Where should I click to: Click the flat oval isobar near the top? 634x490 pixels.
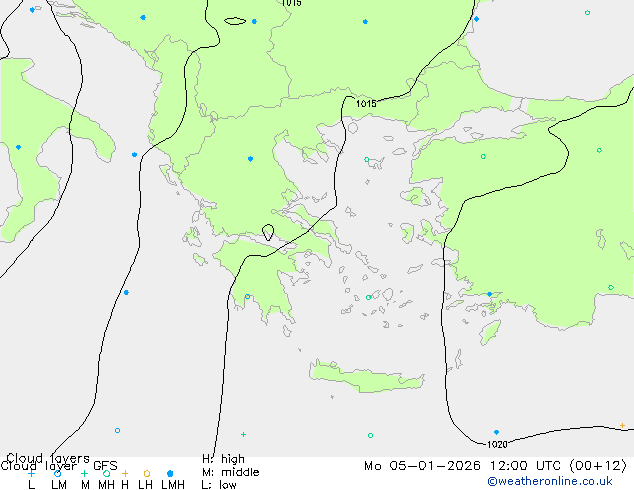235,21
